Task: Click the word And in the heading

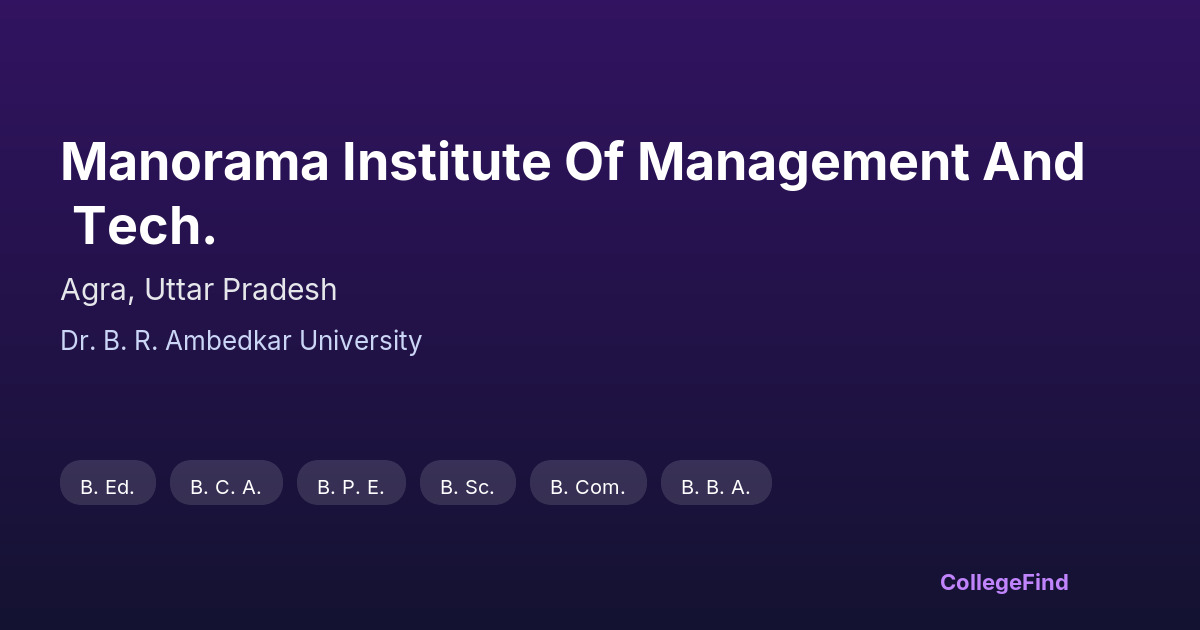Action: (1034, 162)
